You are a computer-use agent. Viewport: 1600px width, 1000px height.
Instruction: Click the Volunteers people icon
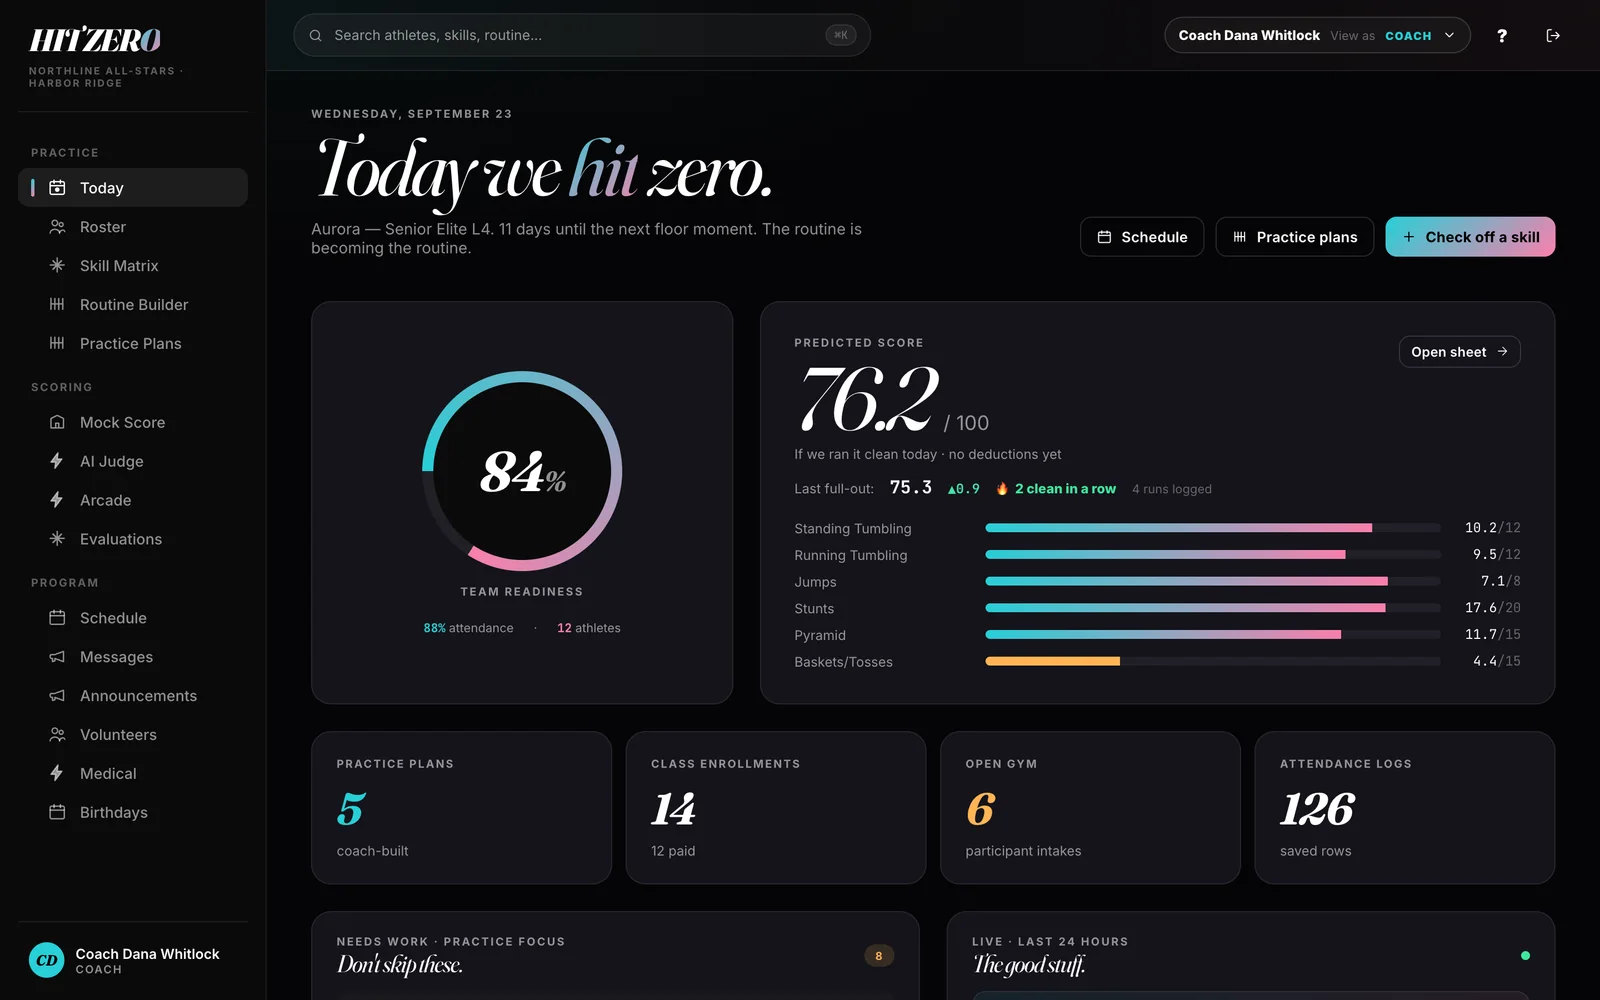[x=57, y=735]
